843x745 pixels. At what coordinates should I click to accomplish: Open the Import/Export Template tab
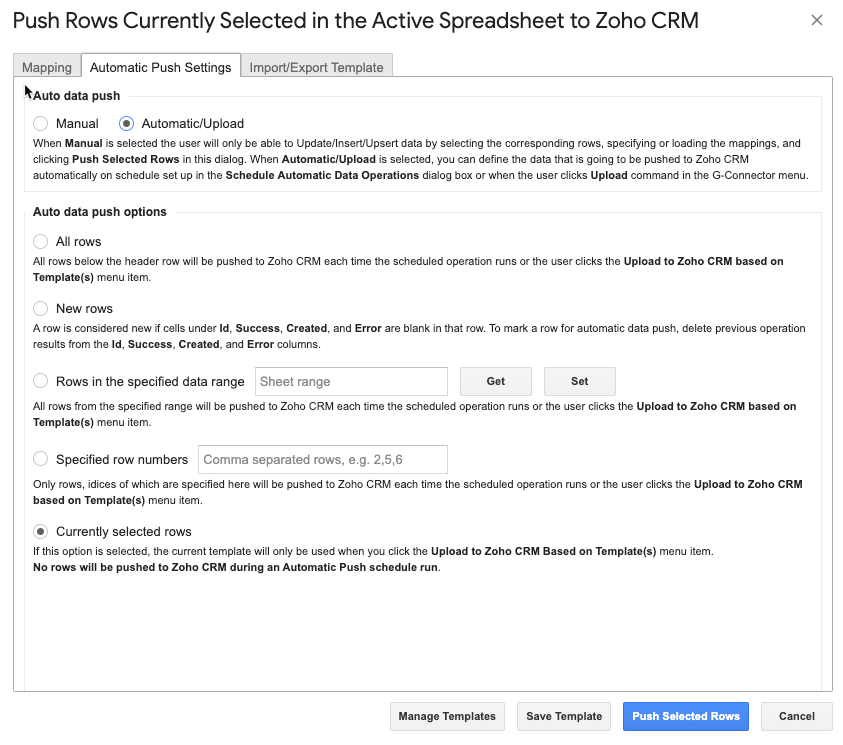coord(316,67)
